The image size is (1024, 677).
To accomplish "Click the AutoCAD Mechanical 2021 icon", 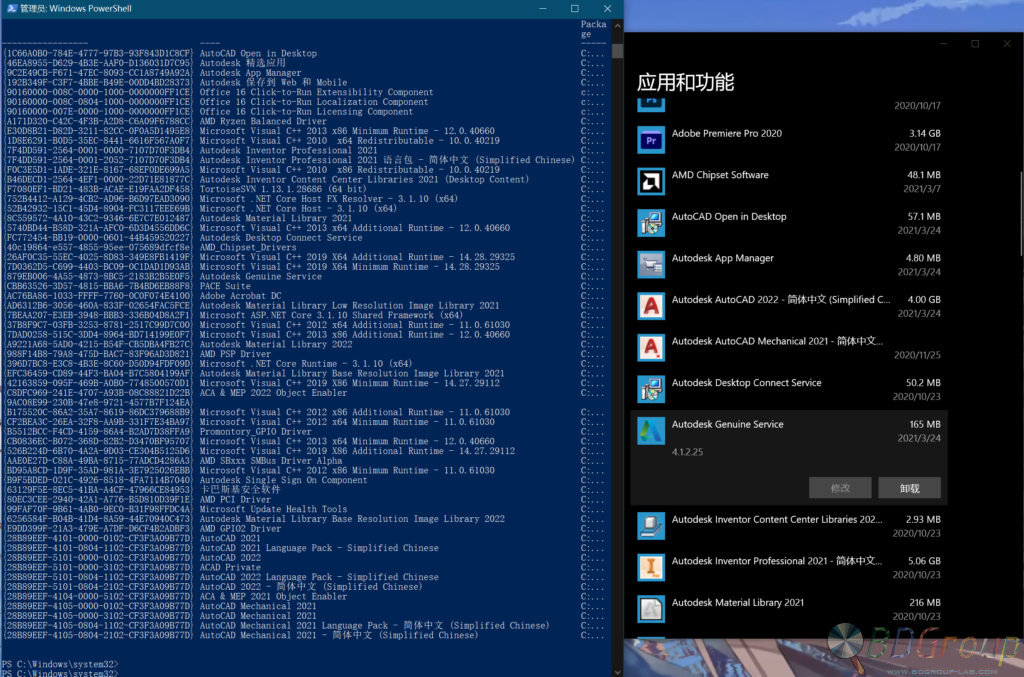I will click(651, 348).
